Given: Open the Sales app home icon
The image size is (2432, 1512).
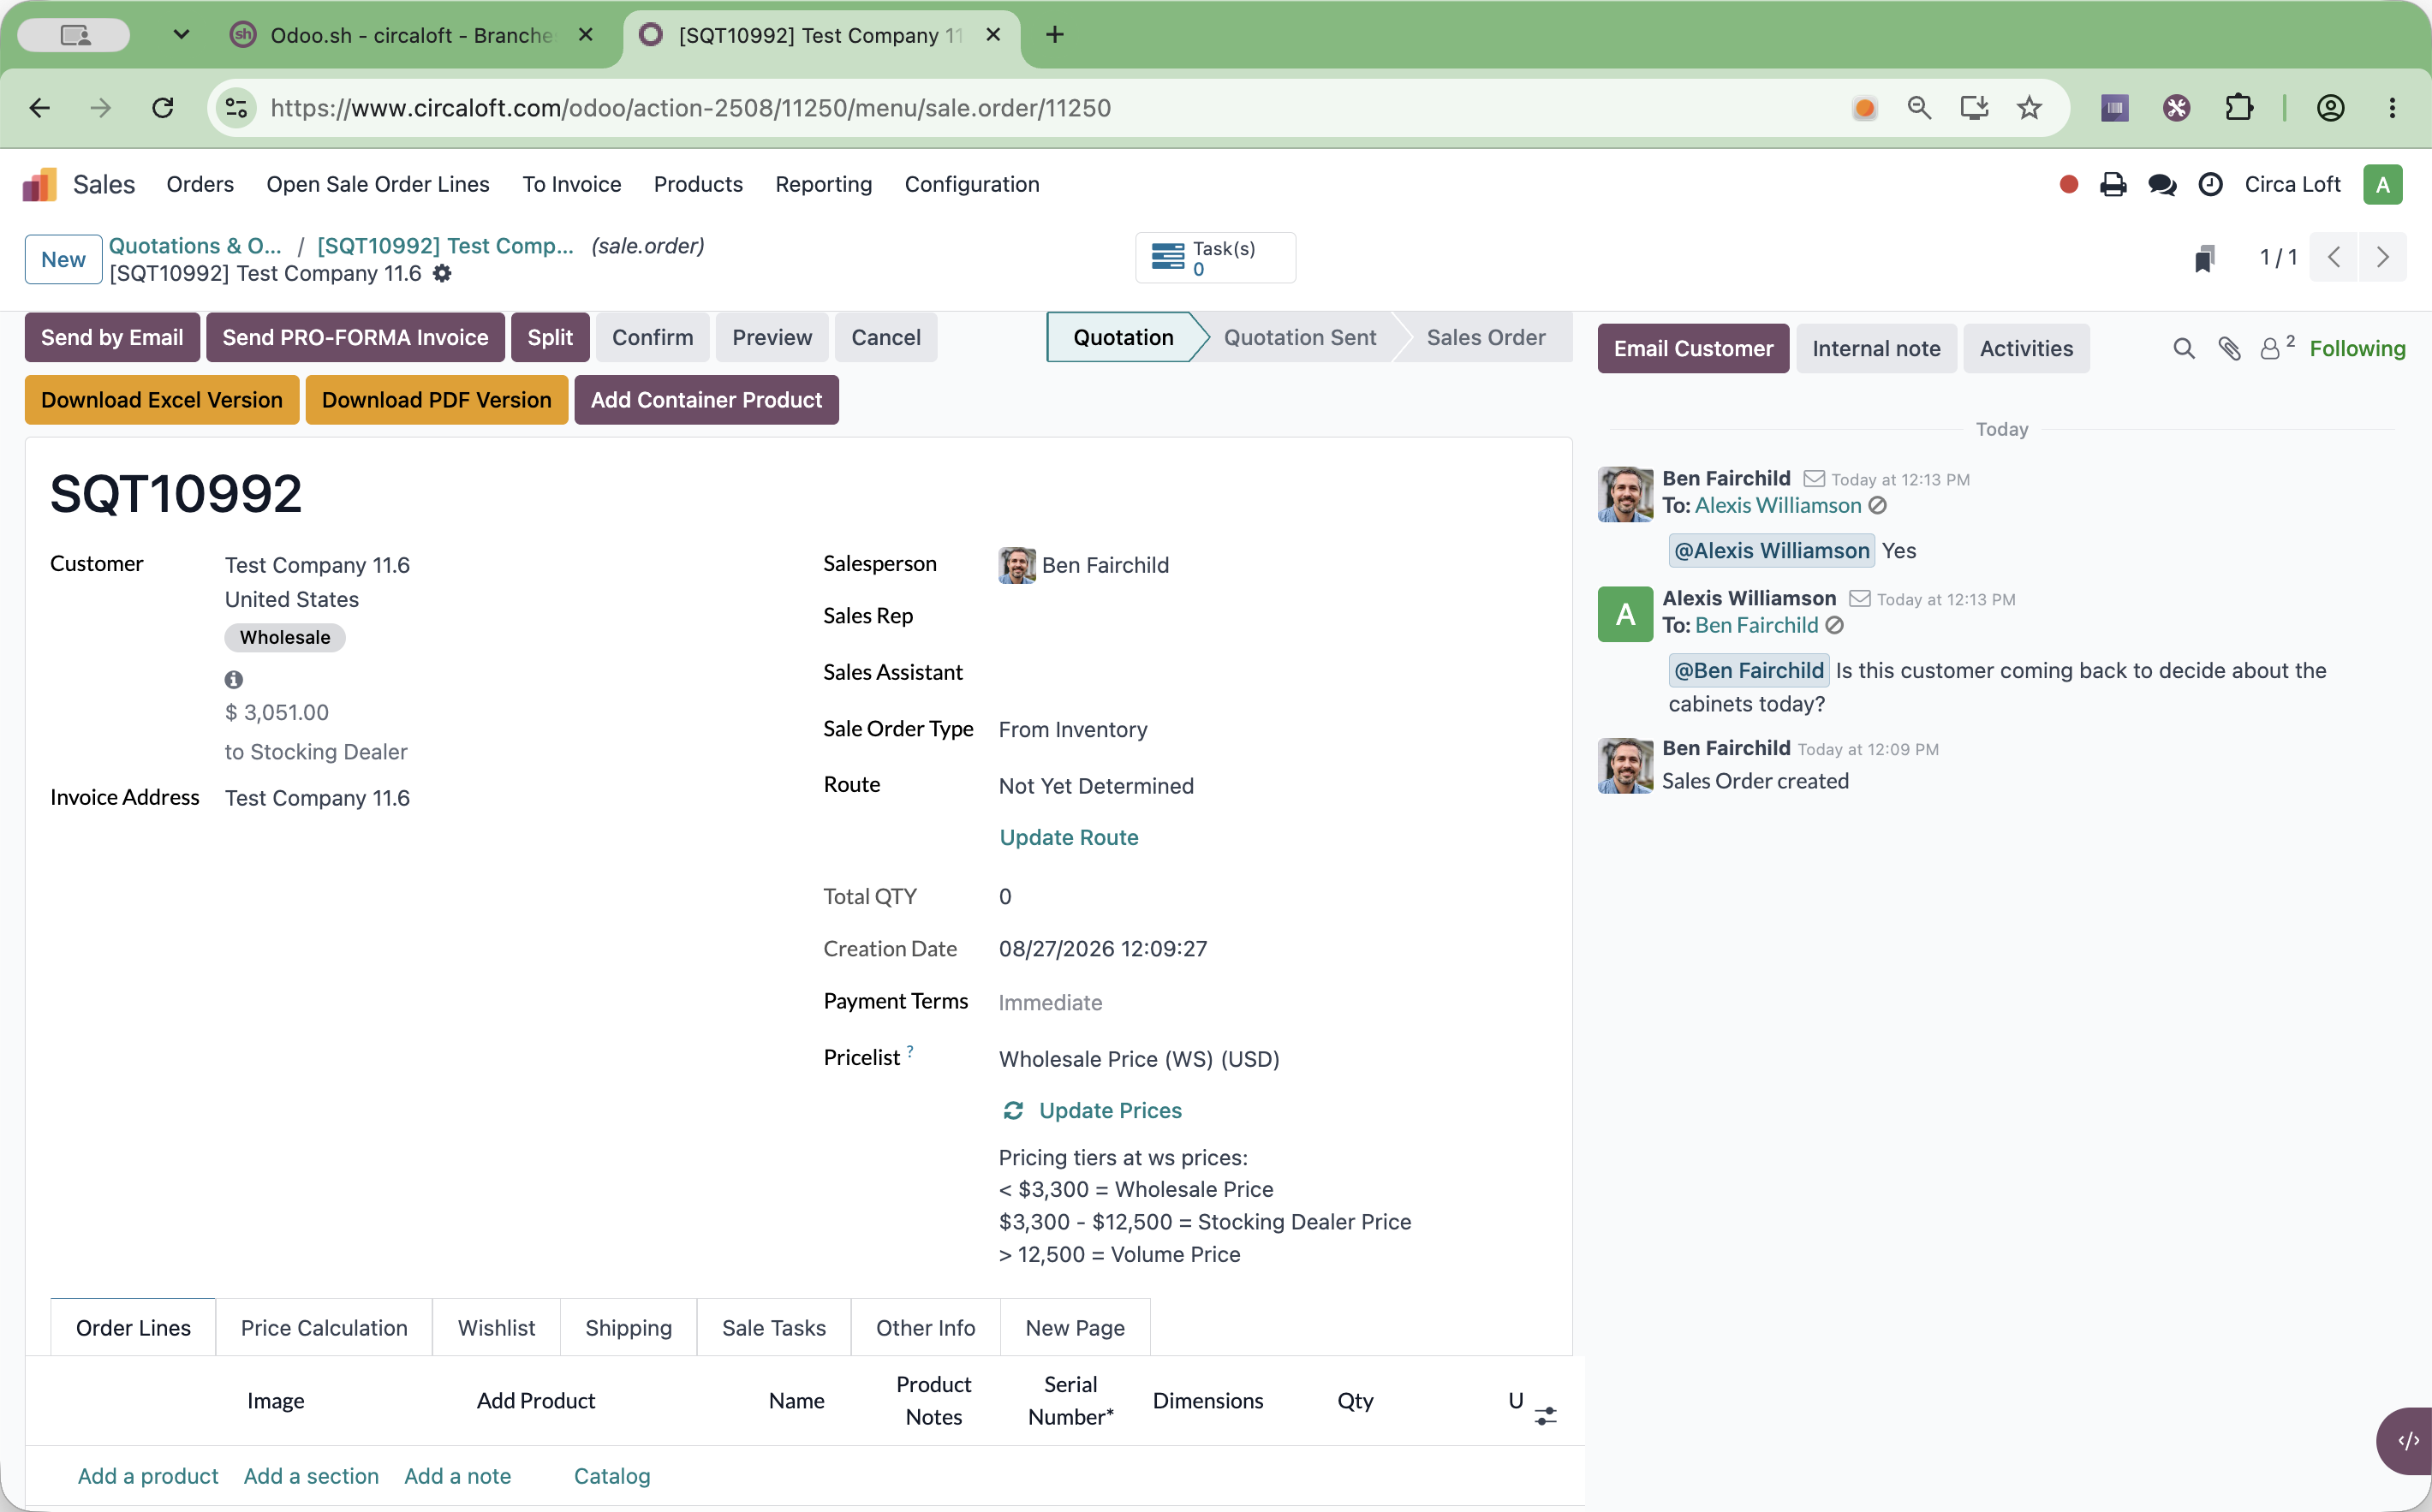Looking at the screenshot, I should tap(39, 184).
